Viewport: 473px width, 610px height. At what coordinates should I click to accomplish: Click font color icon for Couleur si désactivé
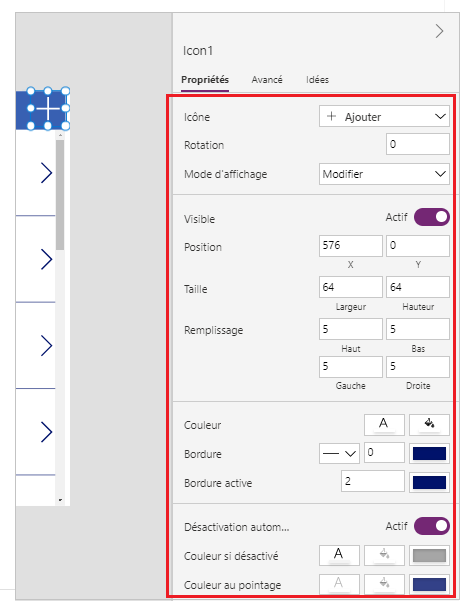click(339, 555)
